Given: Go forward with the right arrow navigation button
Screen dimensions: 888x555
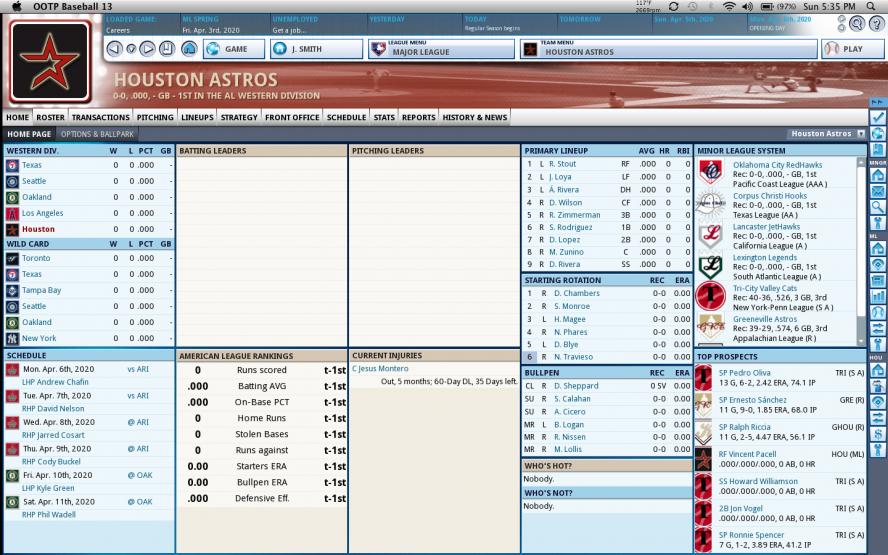Looking at the screenshot, I should [147, 49].
